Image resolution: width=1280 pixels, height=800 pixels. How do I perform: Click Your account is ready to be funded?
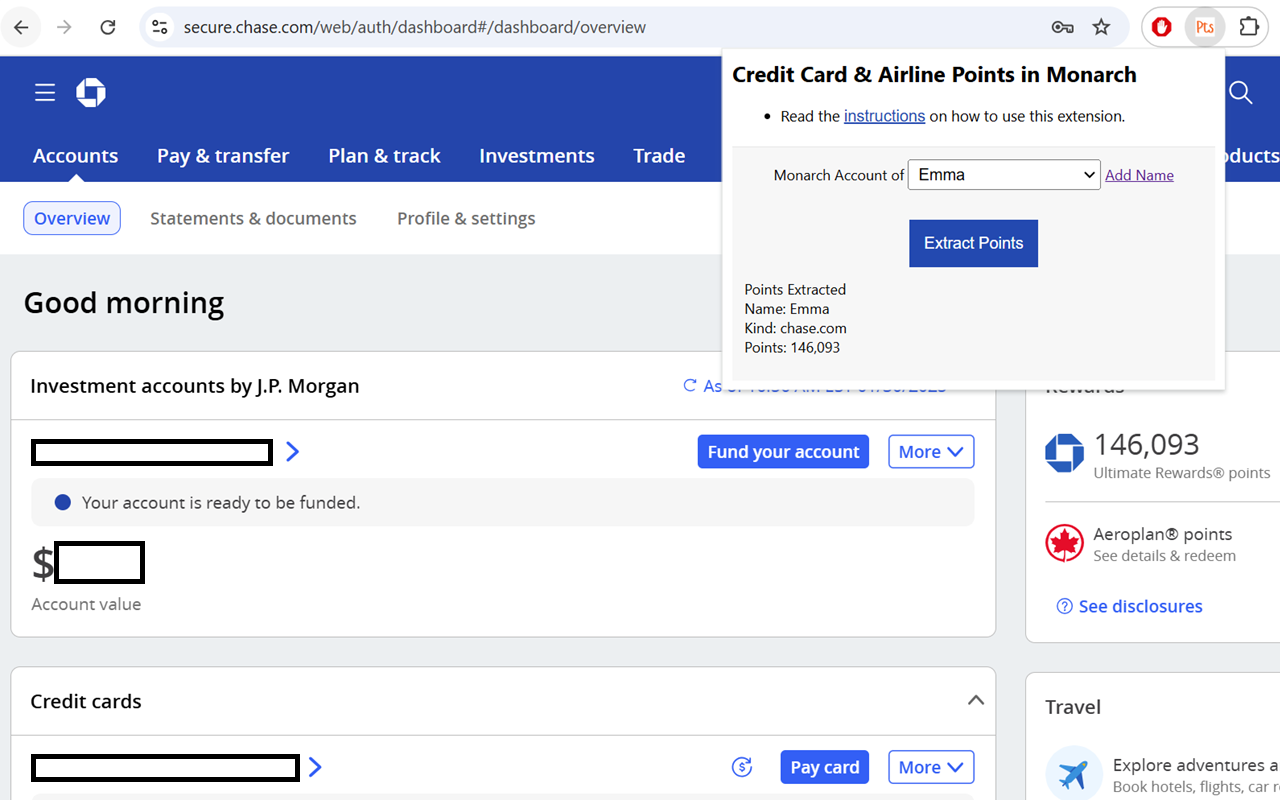221,502
